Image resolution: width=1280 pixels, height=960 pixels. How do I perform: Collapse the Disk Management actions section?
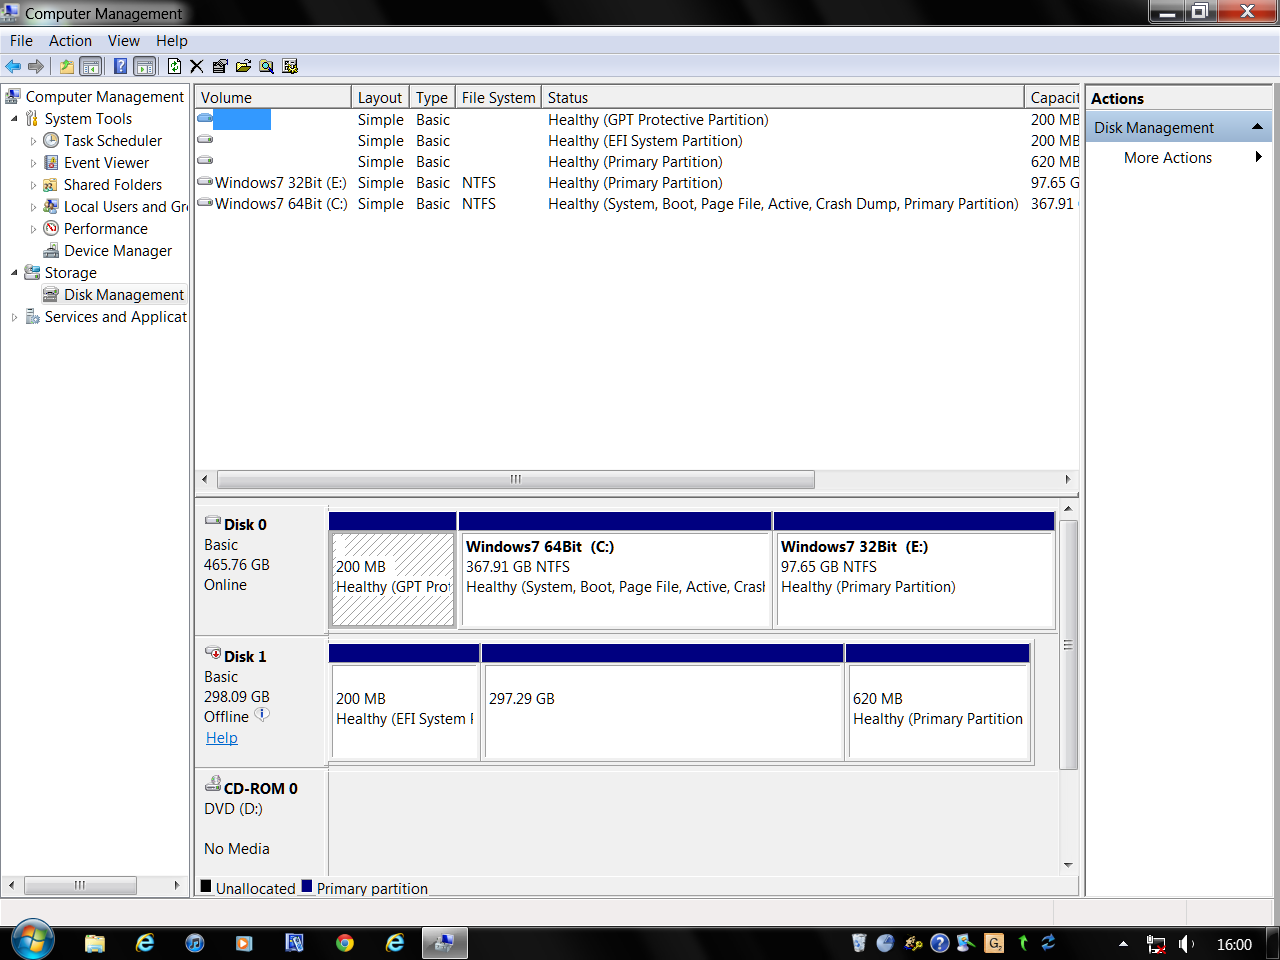(x=1257, y=127)
